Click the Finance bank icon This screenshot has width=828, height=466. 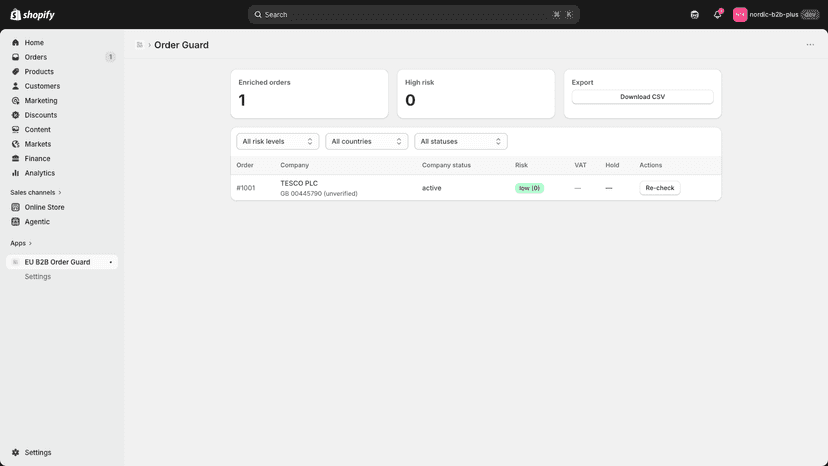tap(15, 159)
